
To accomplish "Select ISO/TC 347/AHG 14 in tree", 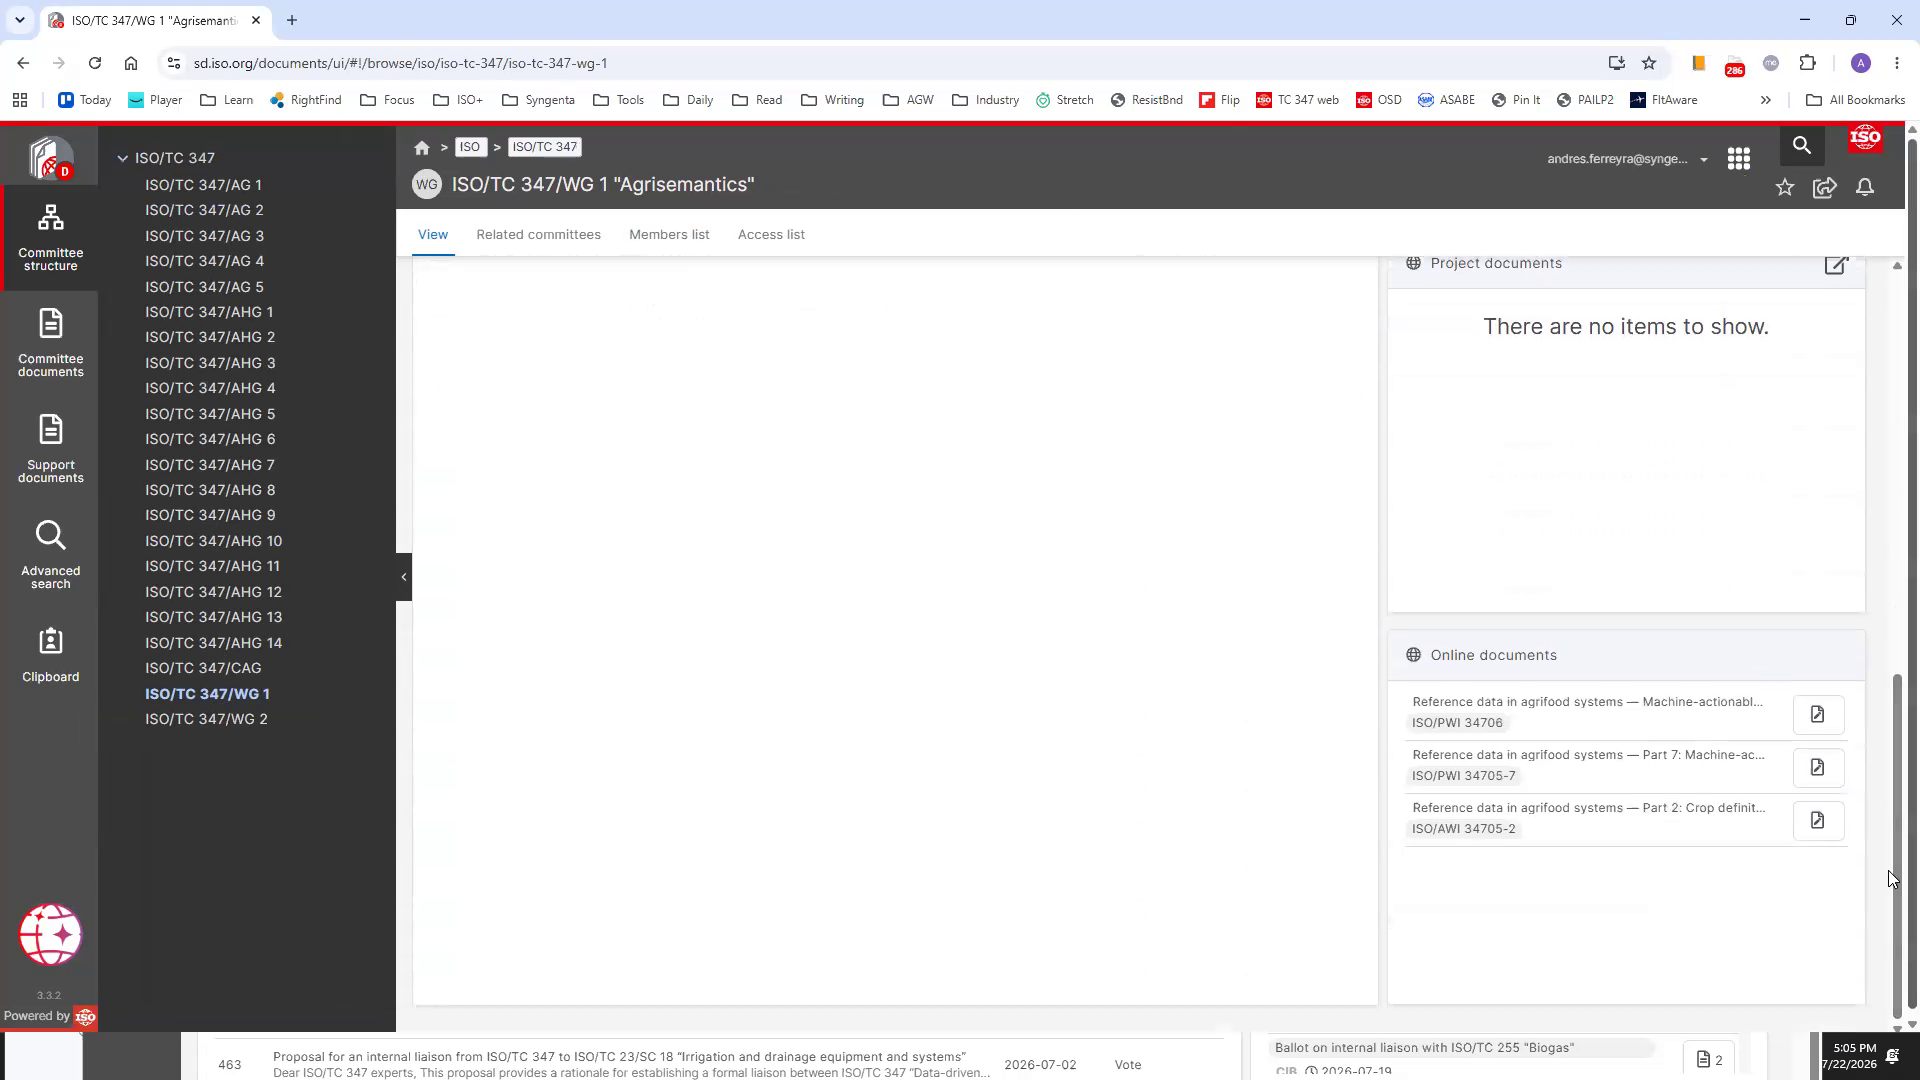I will 213,643.
